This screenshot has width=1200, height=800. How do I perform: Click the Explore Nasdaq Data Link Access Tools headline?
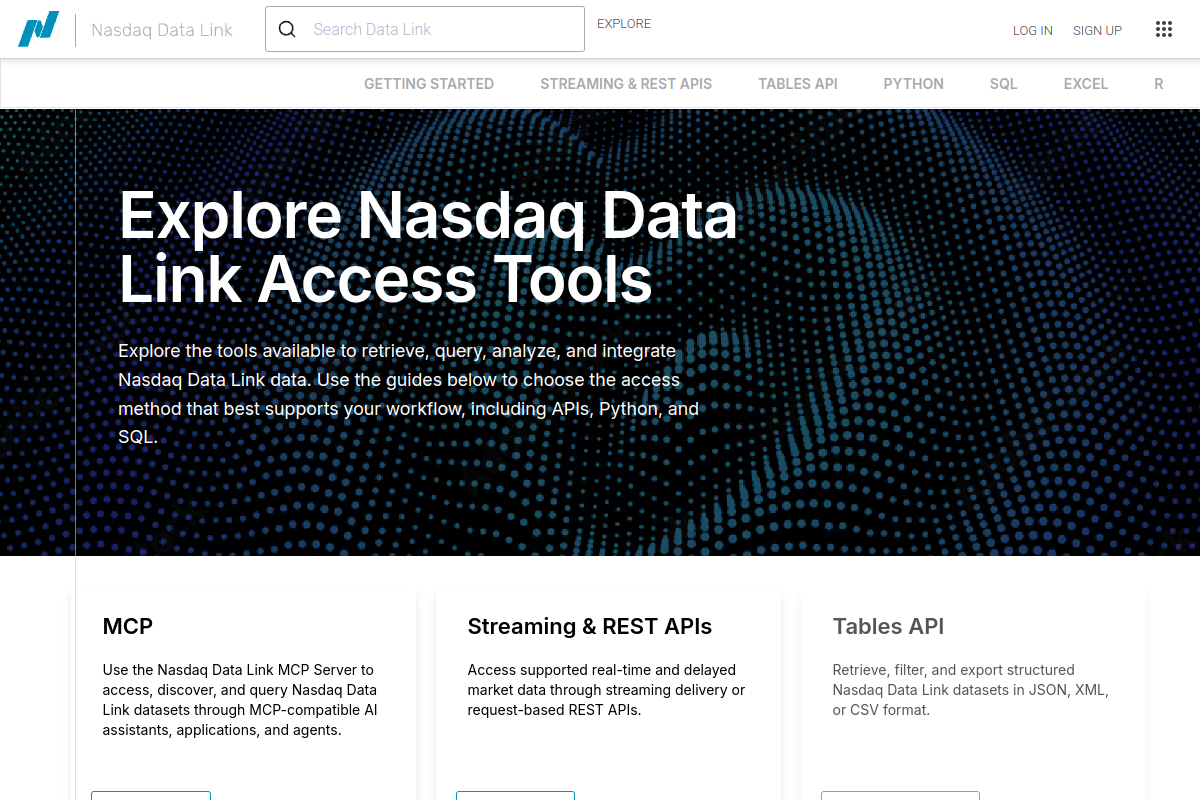(428, 247)
